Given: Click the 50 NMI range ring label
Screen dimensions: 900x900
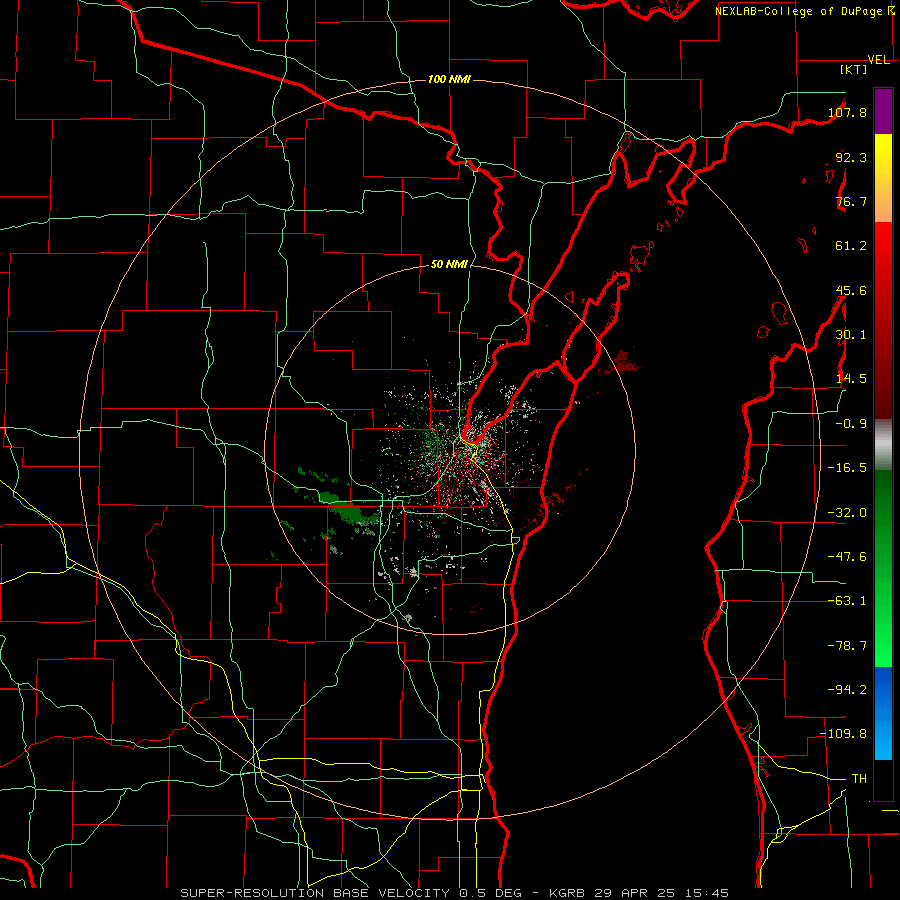Looking at the screenshot, I should point(449,264).
